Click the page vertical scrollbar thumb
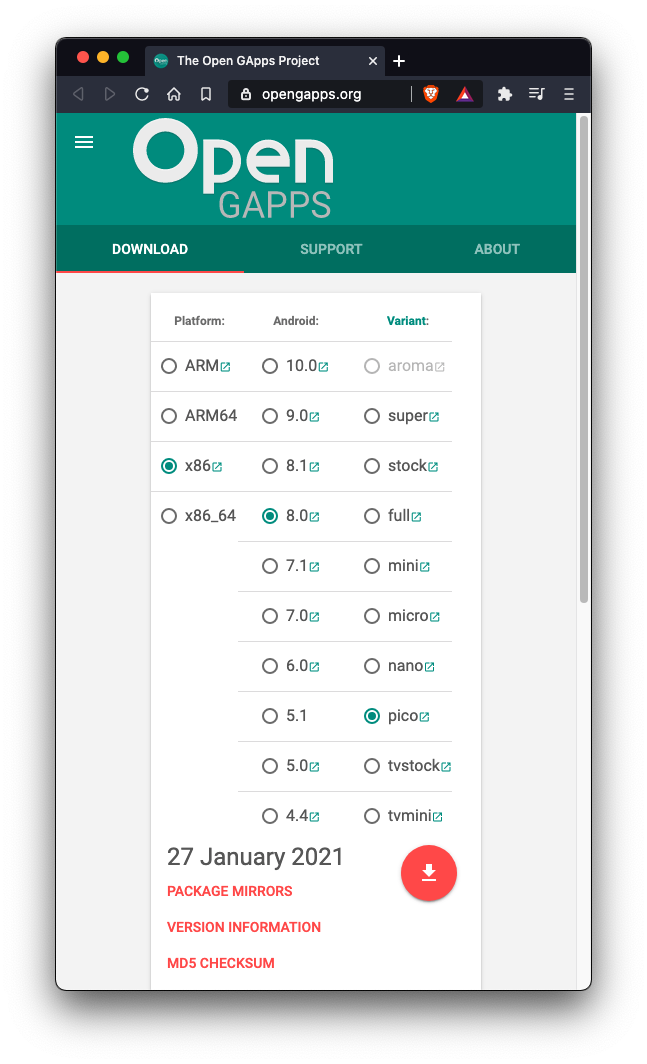The height and width of the screenshot is (1064, 647). point(584,359)
